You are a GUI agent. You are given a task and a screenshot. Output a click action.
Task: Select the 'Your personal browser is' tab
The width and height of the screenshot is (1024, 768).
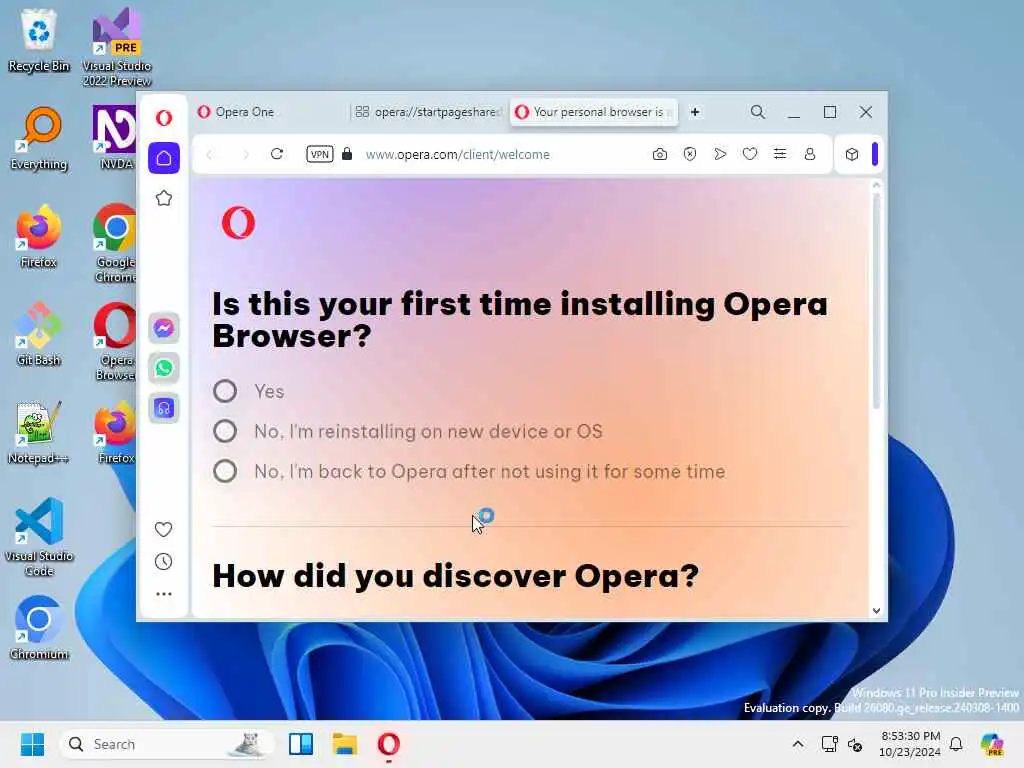pos(594,112)
